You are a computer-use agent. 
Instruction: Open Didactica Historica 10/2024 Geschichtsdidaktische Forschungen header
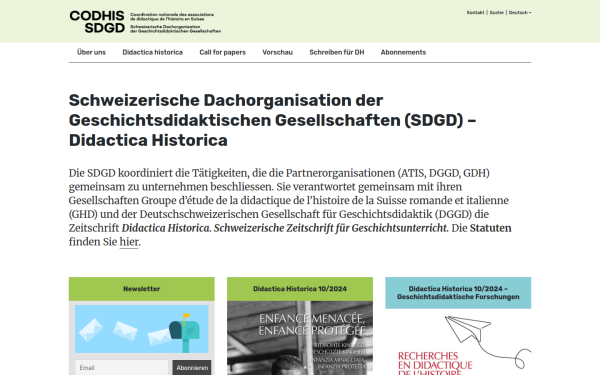[458, 293]
